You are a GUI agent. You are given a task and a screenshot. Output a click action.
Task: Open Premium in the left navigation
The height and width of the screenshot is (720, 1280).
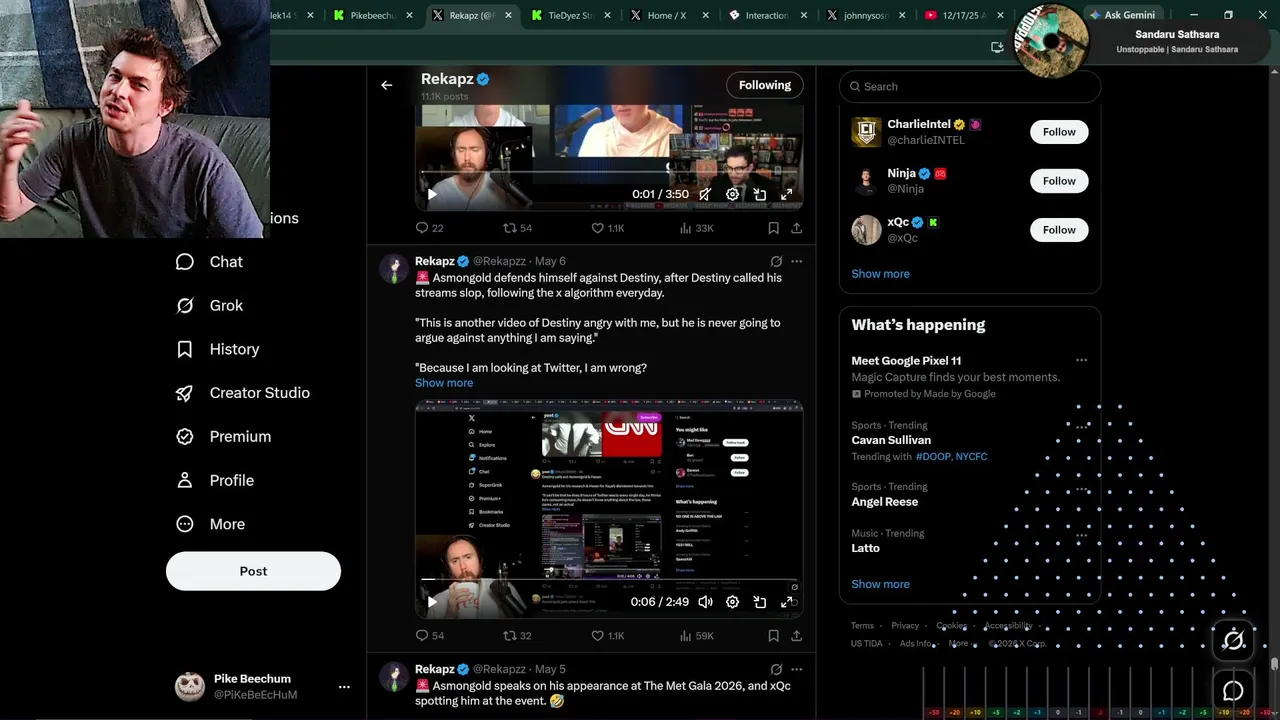click(223, 437)
